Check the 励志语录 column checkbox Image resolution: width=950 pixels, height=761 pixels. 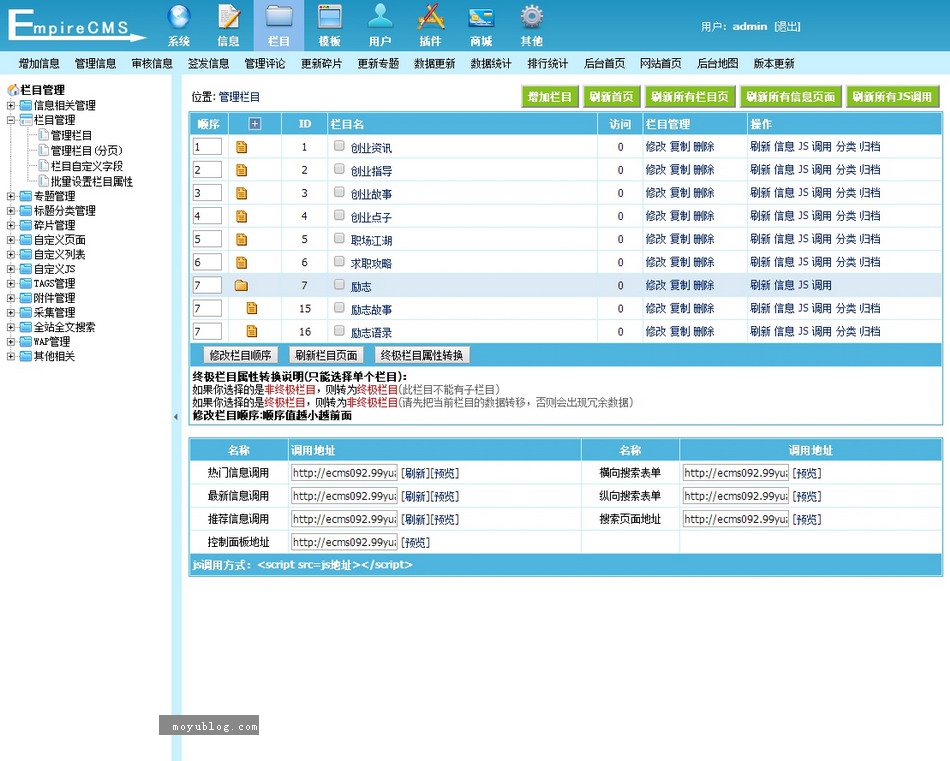[339, 330]
